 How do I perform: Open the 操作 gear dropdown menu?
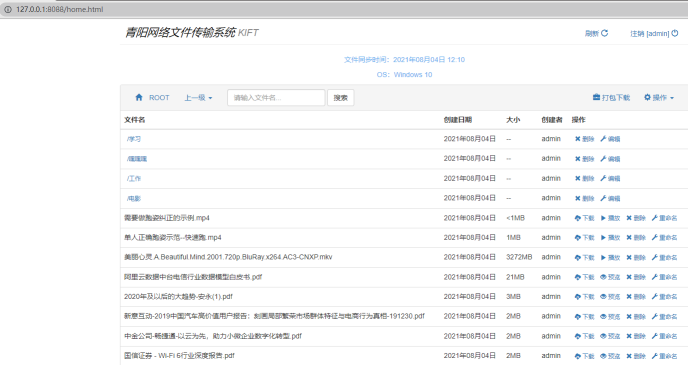[x=659, y=97]
